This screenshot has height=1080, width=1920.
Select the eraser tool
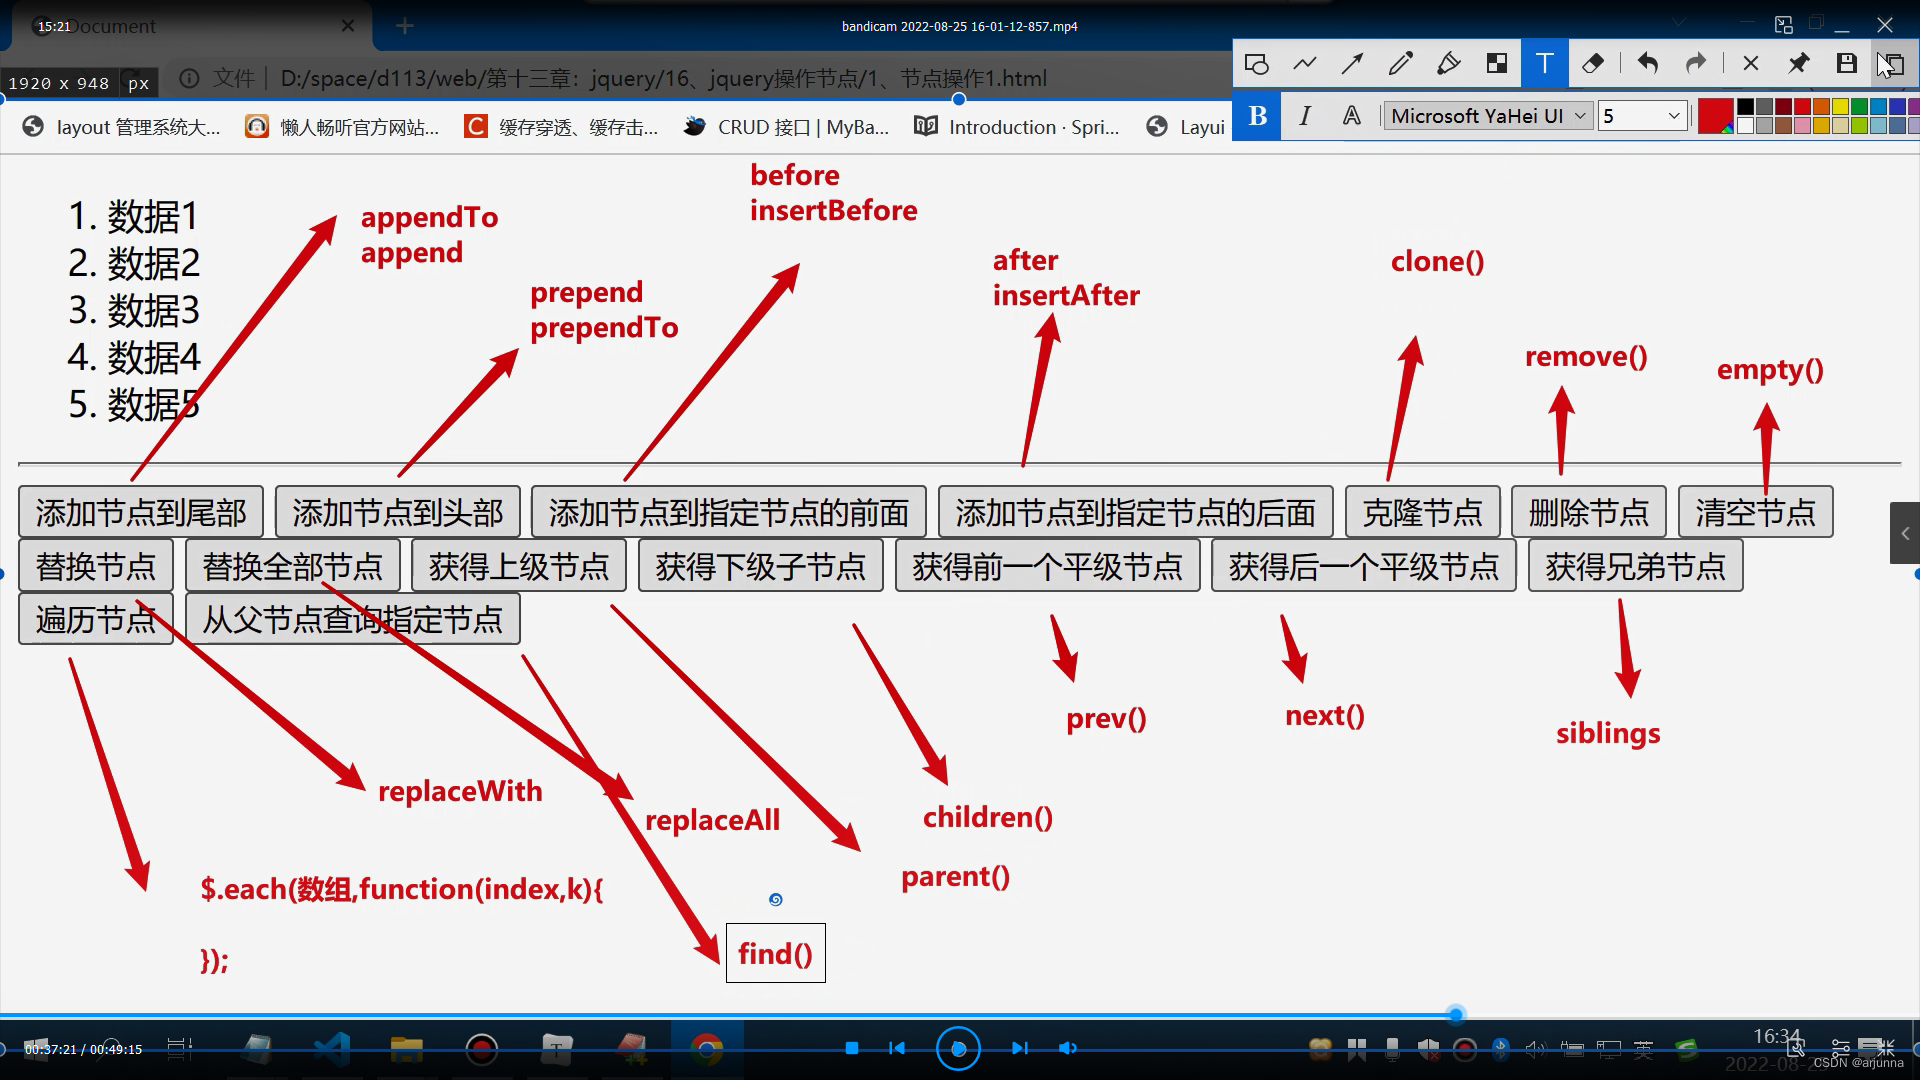pos(1593,64)
